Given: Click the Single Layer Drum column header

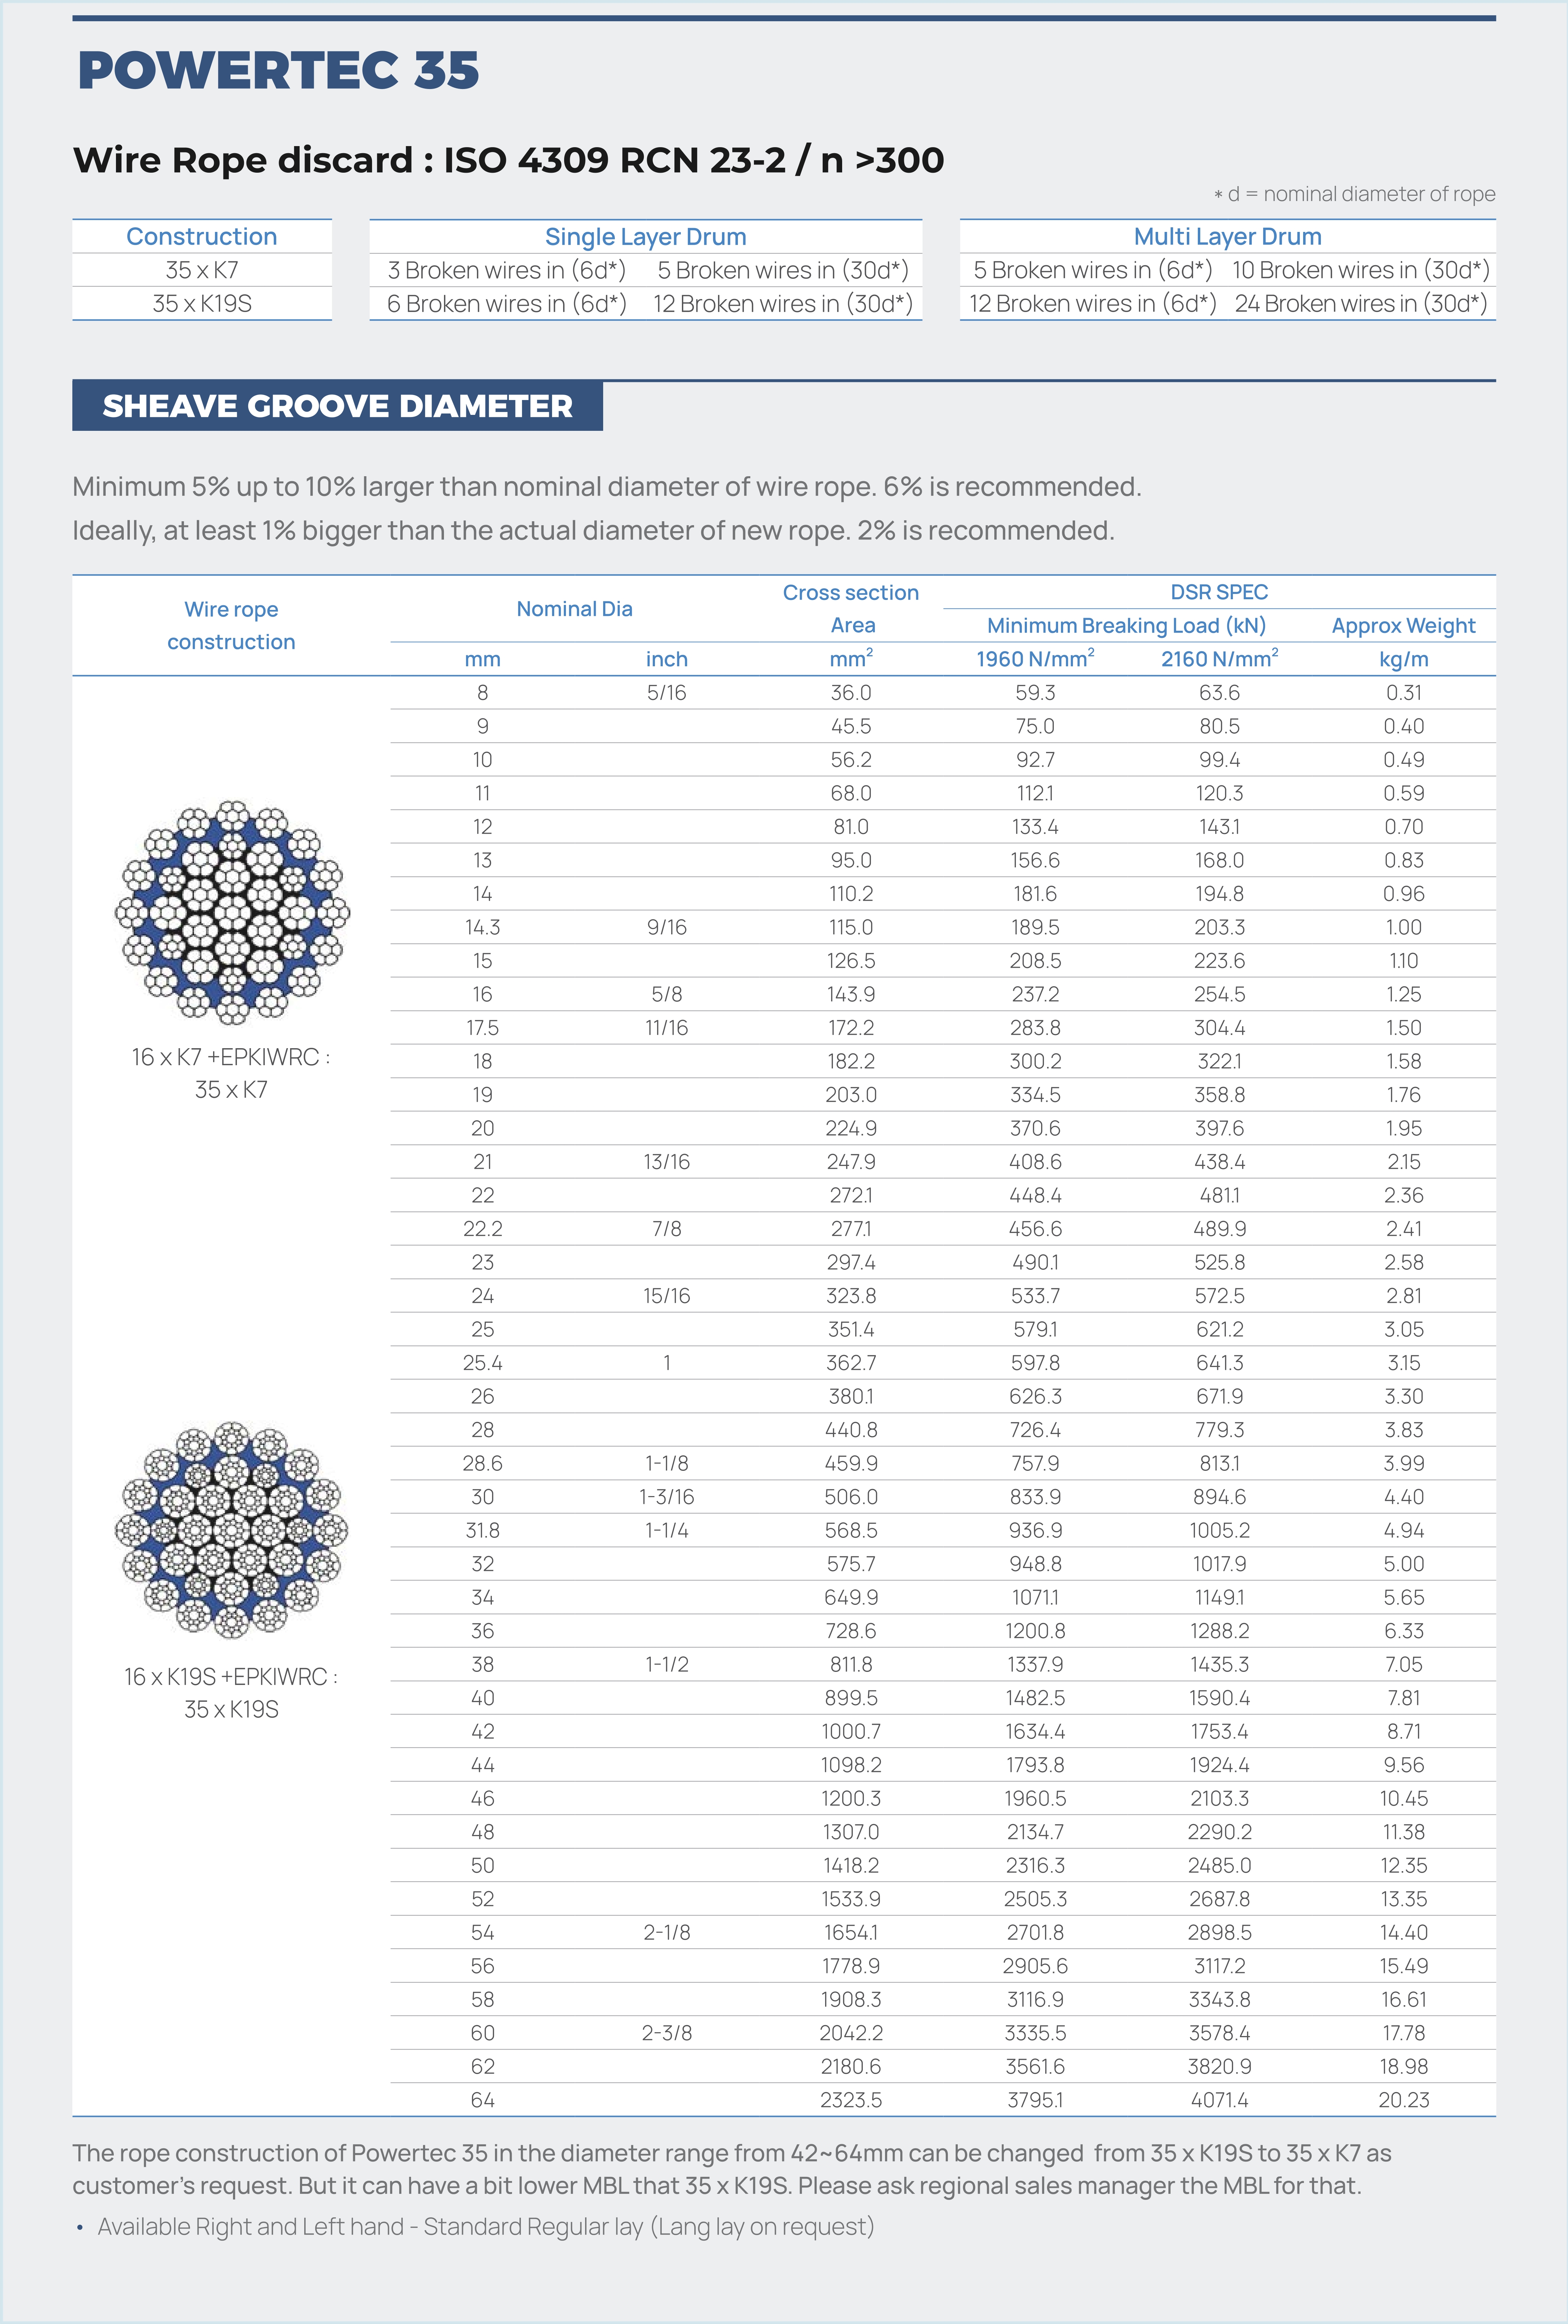Looking at the screenshot, I should click(645, 237).
